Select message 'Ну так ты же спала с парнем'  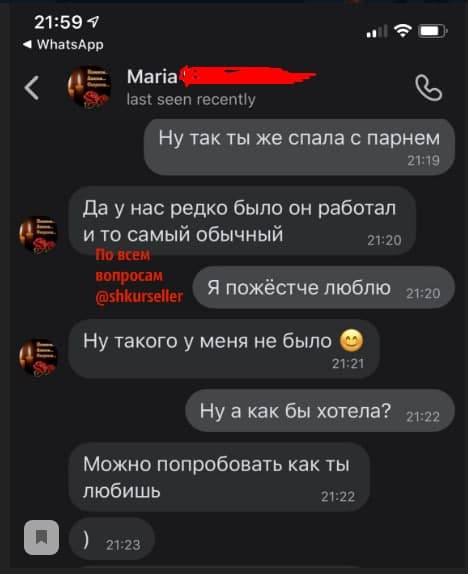pos(299,147)
